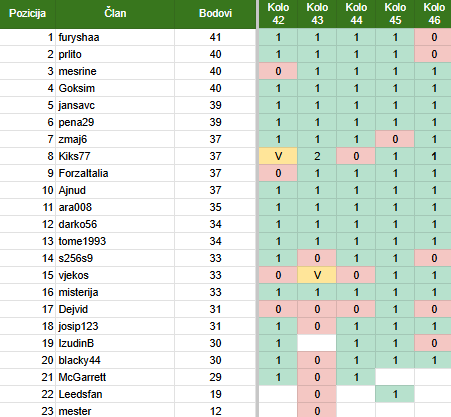The width and height of the screenshot is (451, 417).
Task: Select Leedsfan green 1 cell in Kolo 45
Action: 395,394
